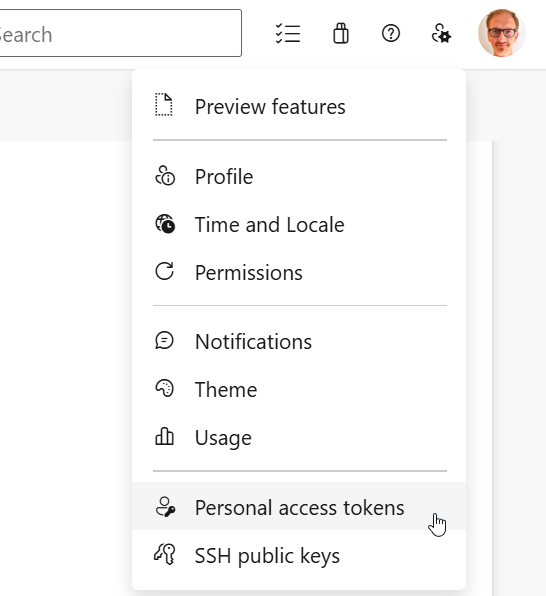Click the dotted page Preview features icon
The image size is (546, 596).
pyautogui.click(x=164, y=104)
